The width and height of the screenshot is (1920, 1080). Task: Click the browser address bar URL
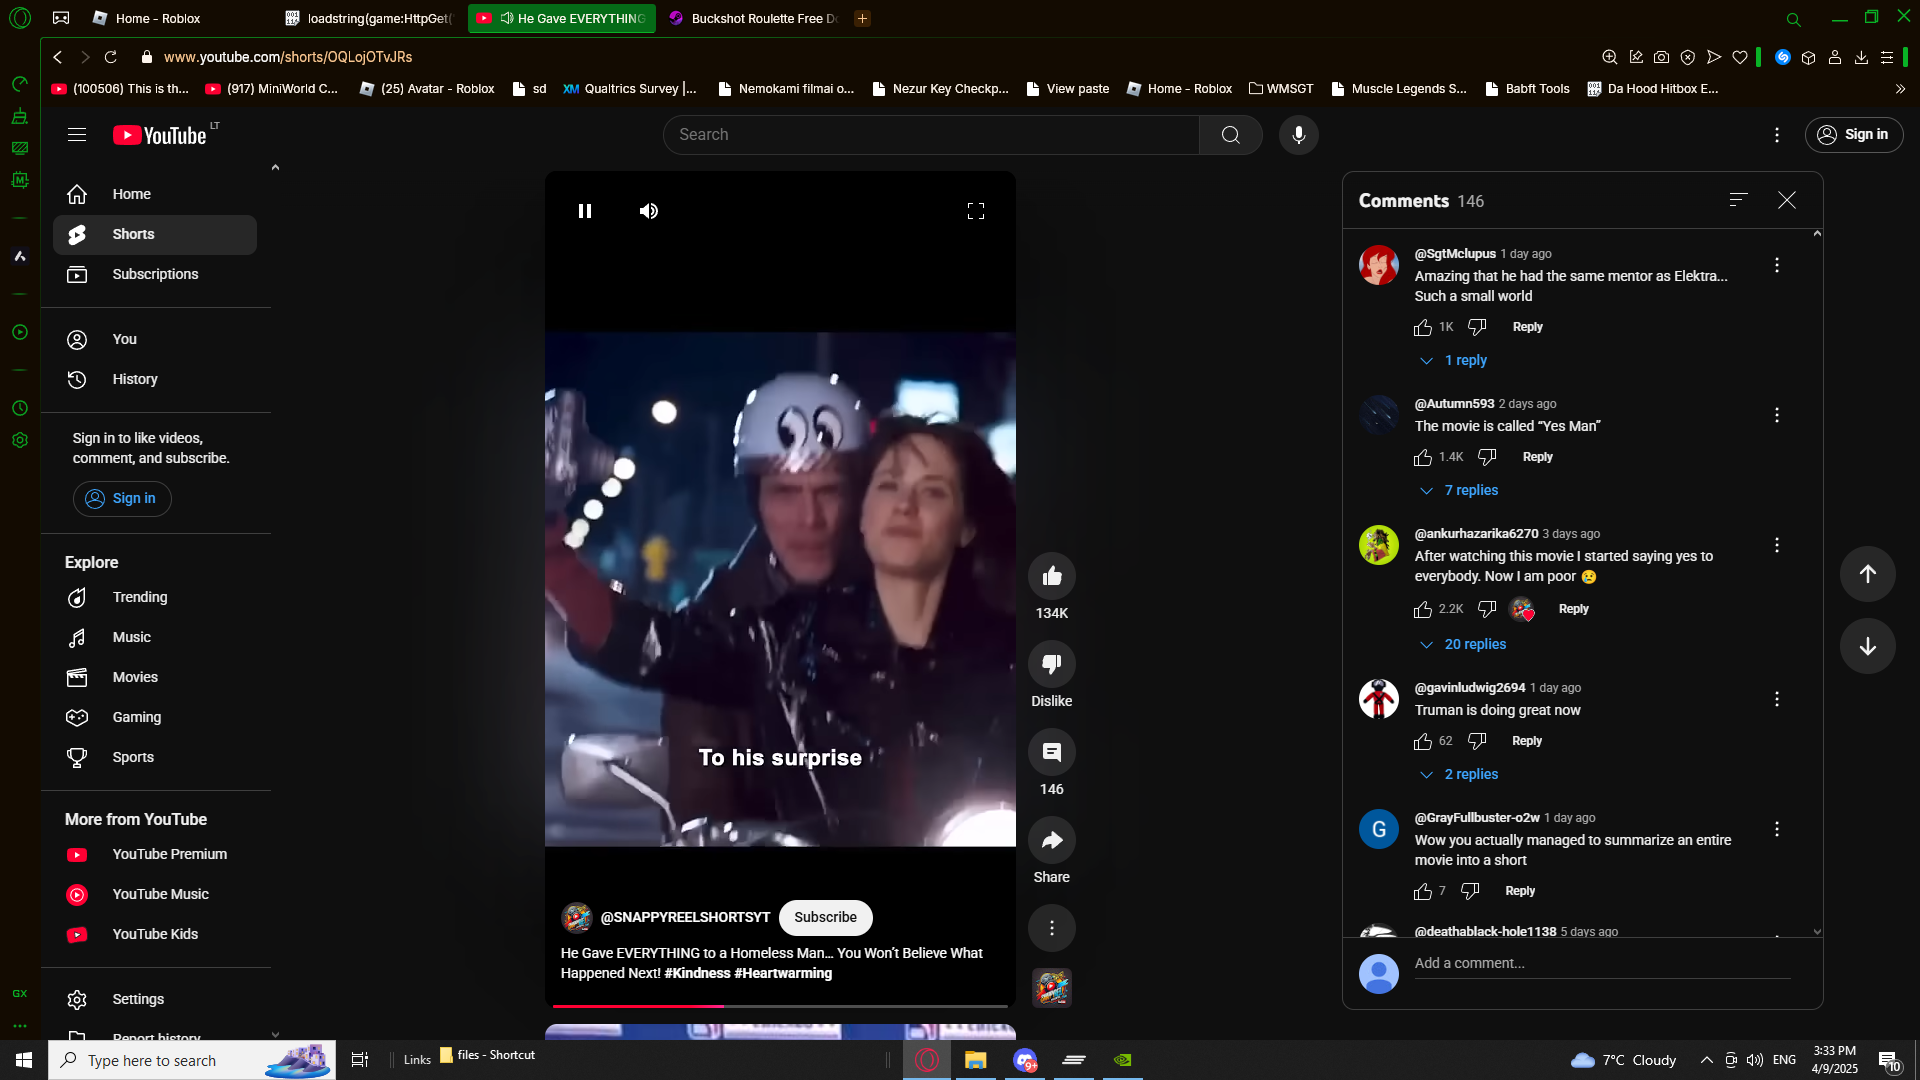[288, 57]
